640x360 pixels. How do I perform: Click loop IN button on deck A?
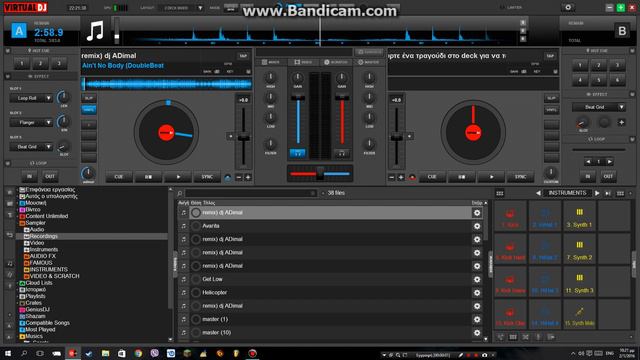29,176
